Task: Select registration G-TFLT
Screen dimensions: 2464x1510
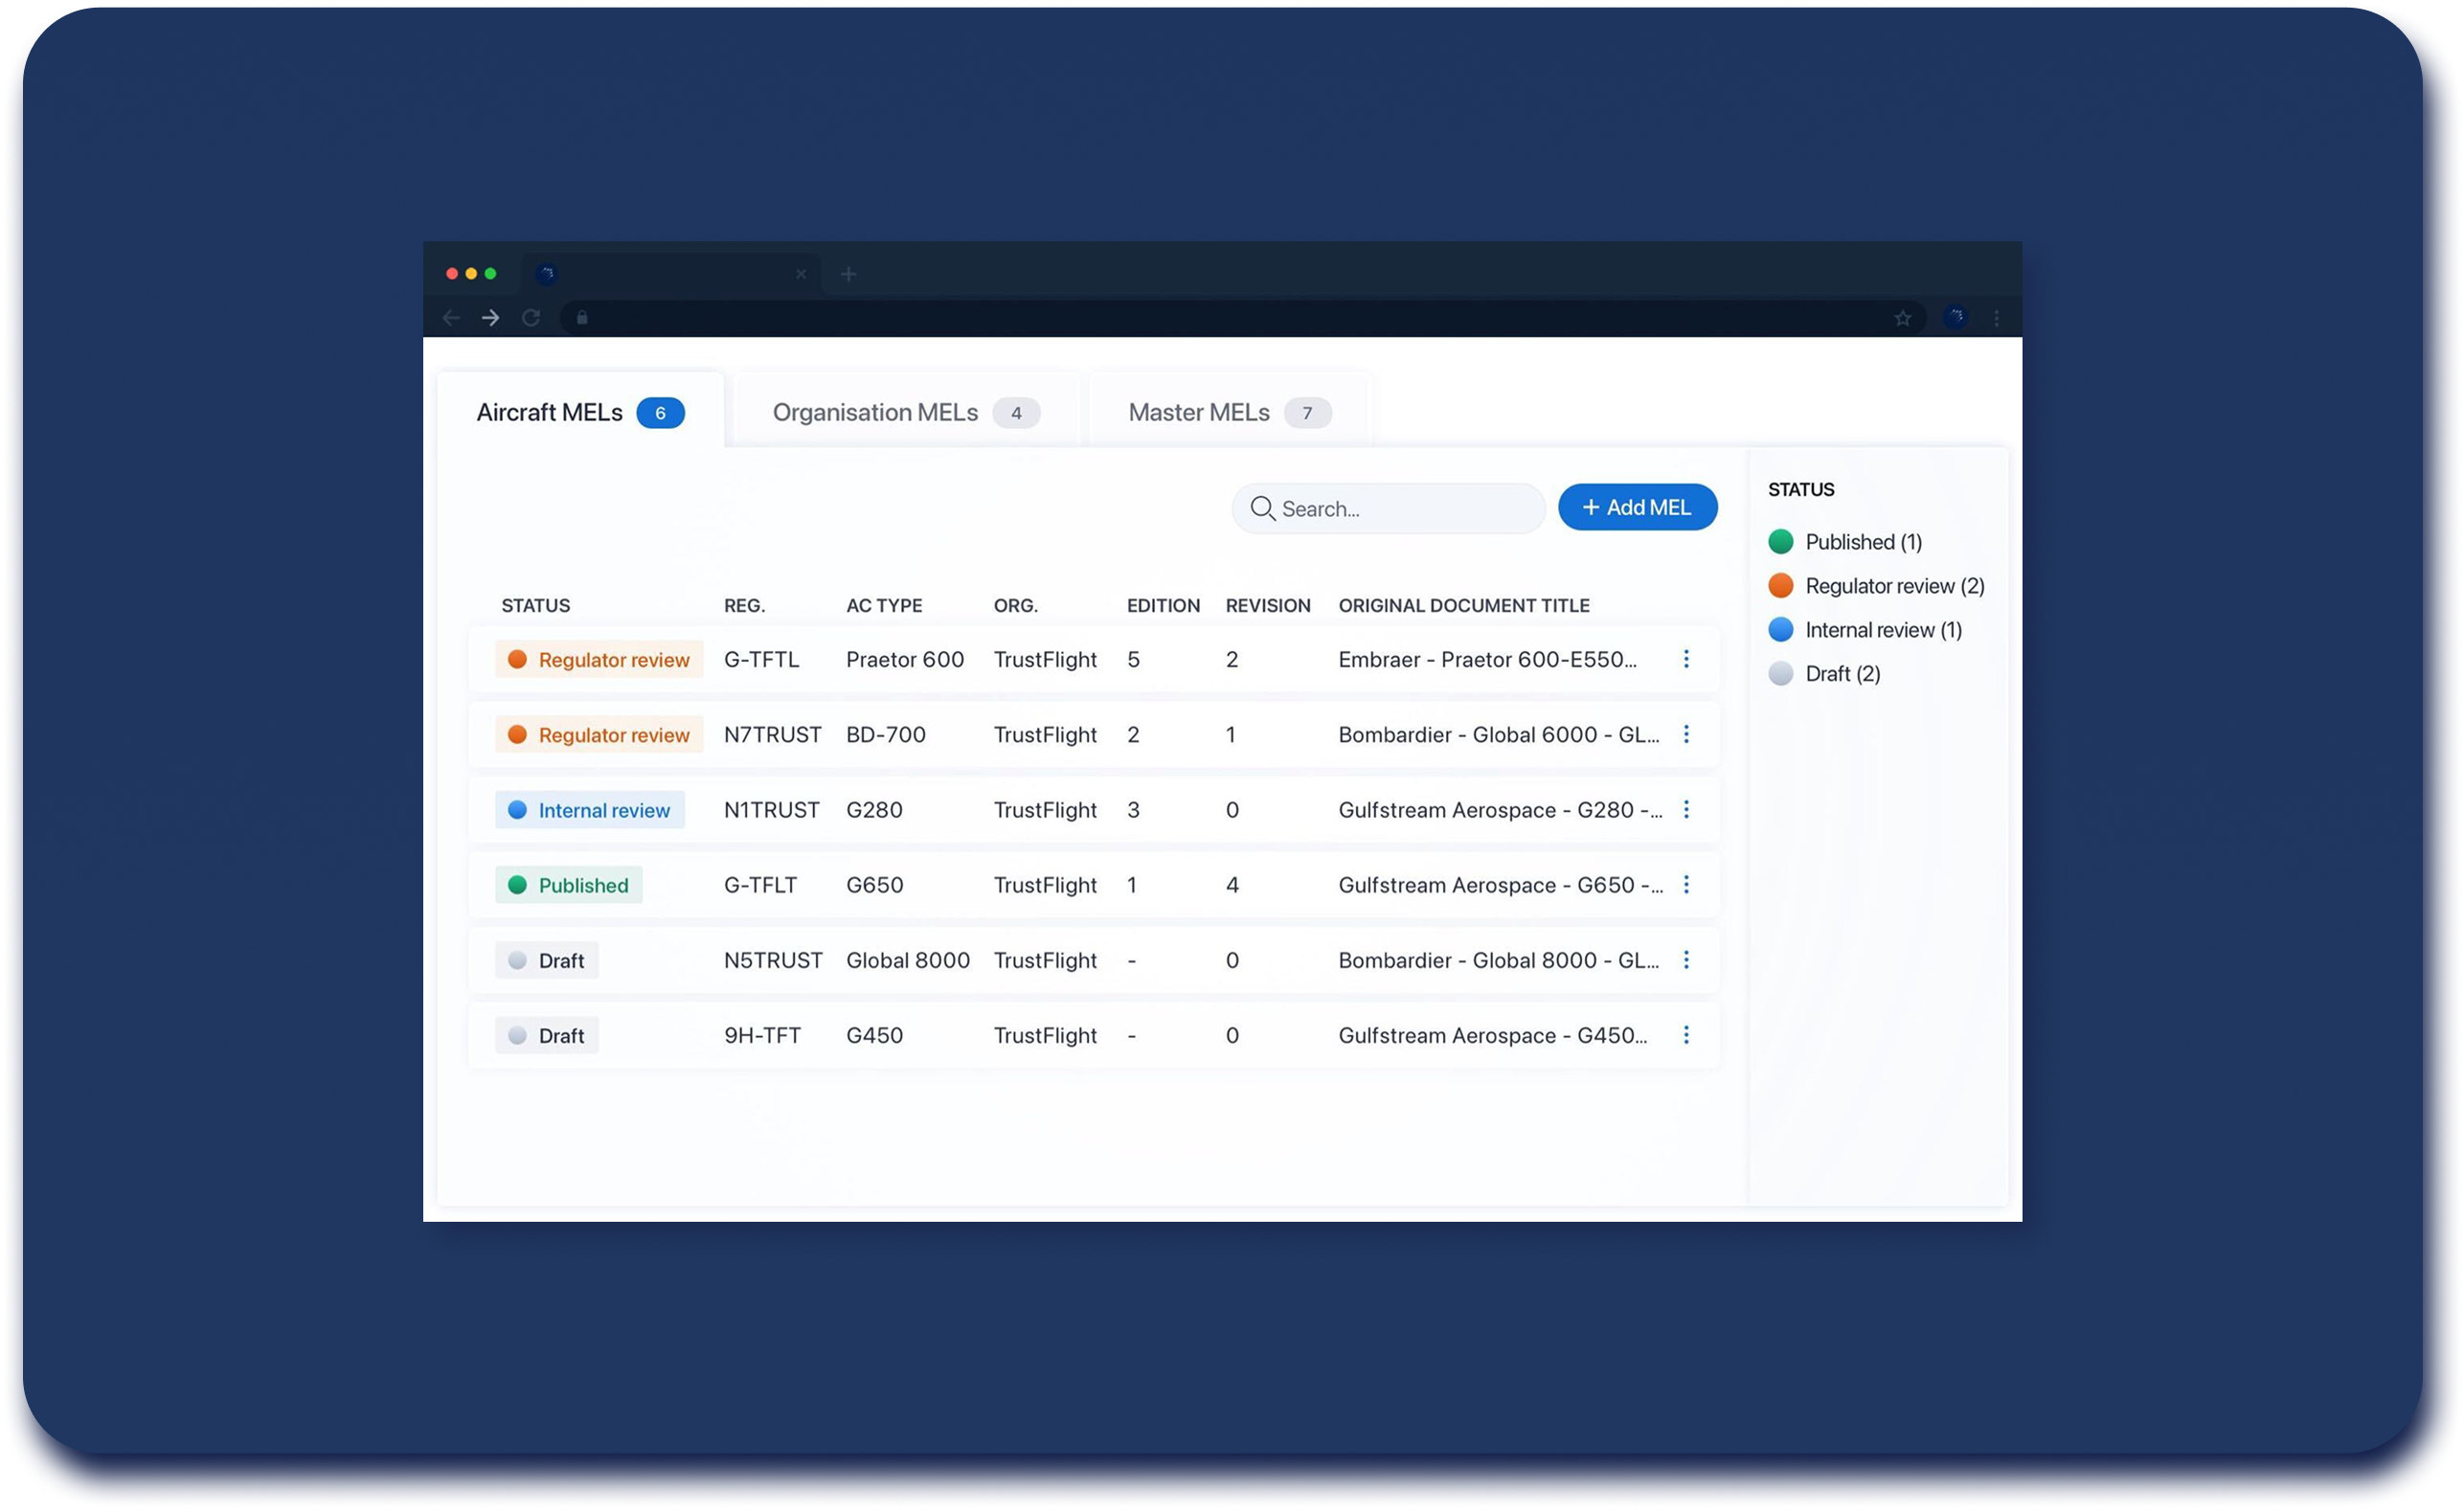Action: pyautogui.click(x=760, y=884)
